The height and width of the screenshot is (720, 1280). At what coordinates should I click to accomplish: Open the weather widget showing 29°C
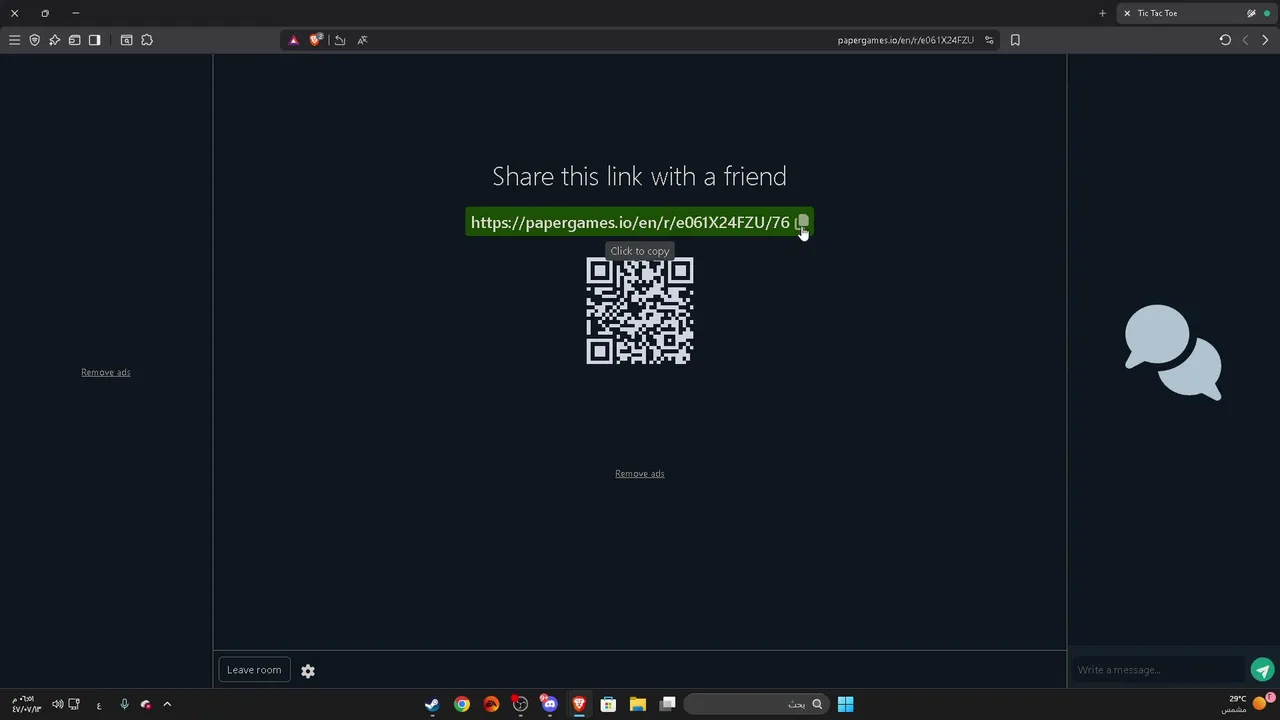(x=1247, y=704)
